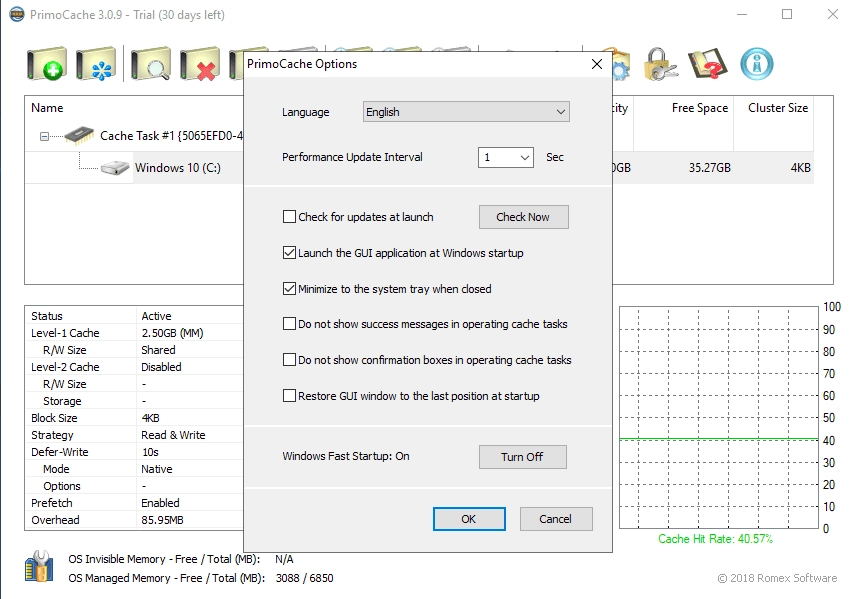The width and height of the screenshot is (856, 599).
Task: Click the drive icon of Windows 10 (C:)
Action: tap(115, 167)
